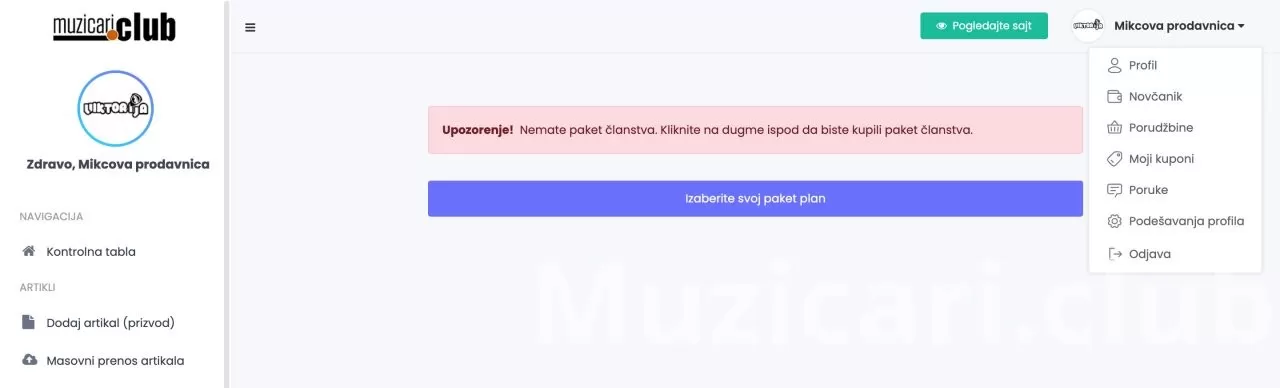Click the Poruke chat bubble icon
This screenshot has width=1280, height=388.
pos(1115,189)
